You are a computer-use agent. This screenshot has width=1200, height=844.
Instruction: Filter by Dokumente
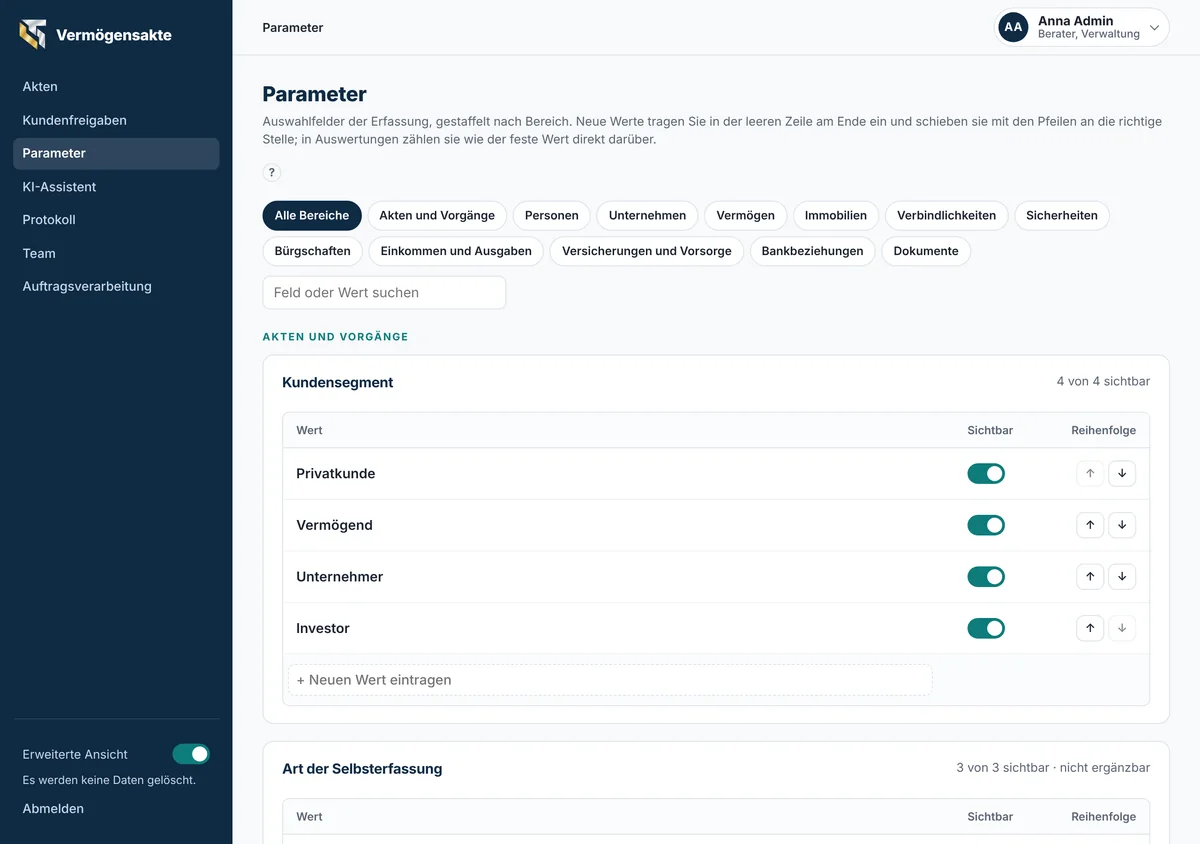[x=926, y=251]
